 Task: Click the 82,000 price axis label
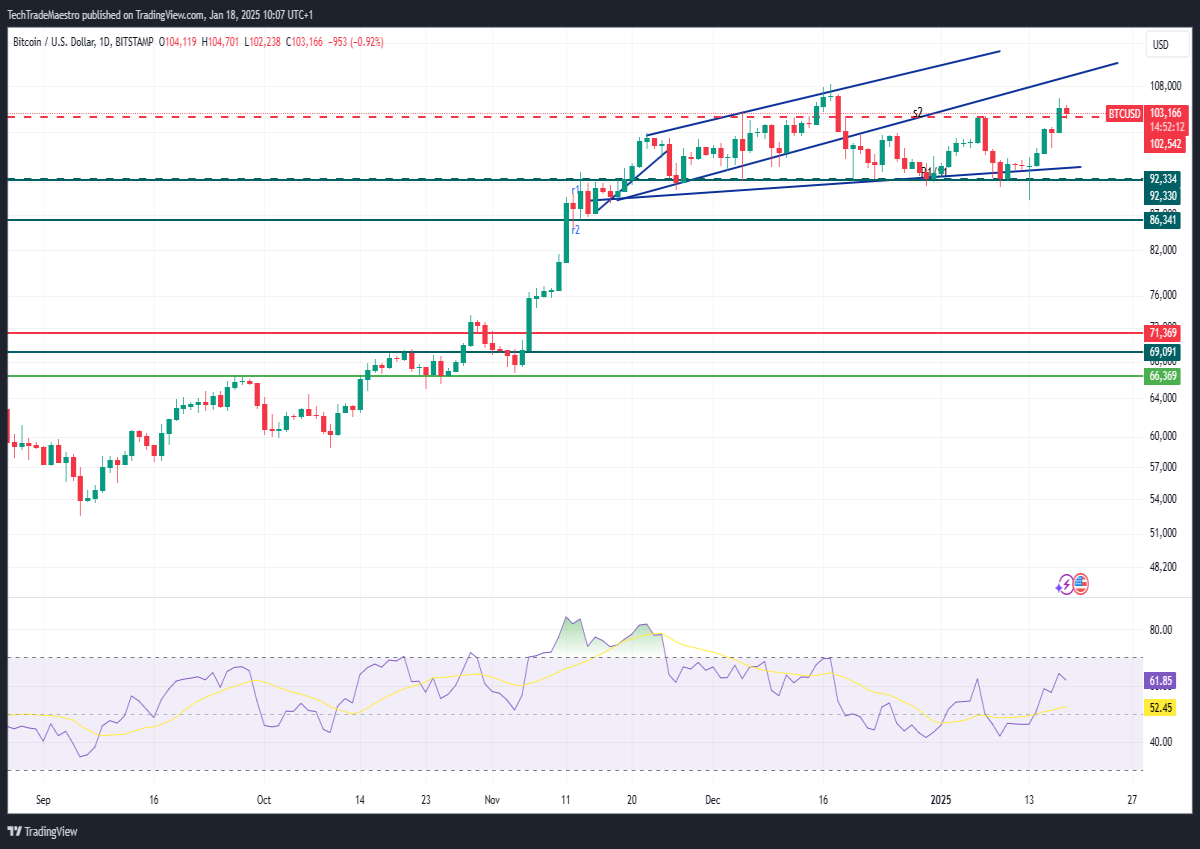click(x=1163, y=249)
